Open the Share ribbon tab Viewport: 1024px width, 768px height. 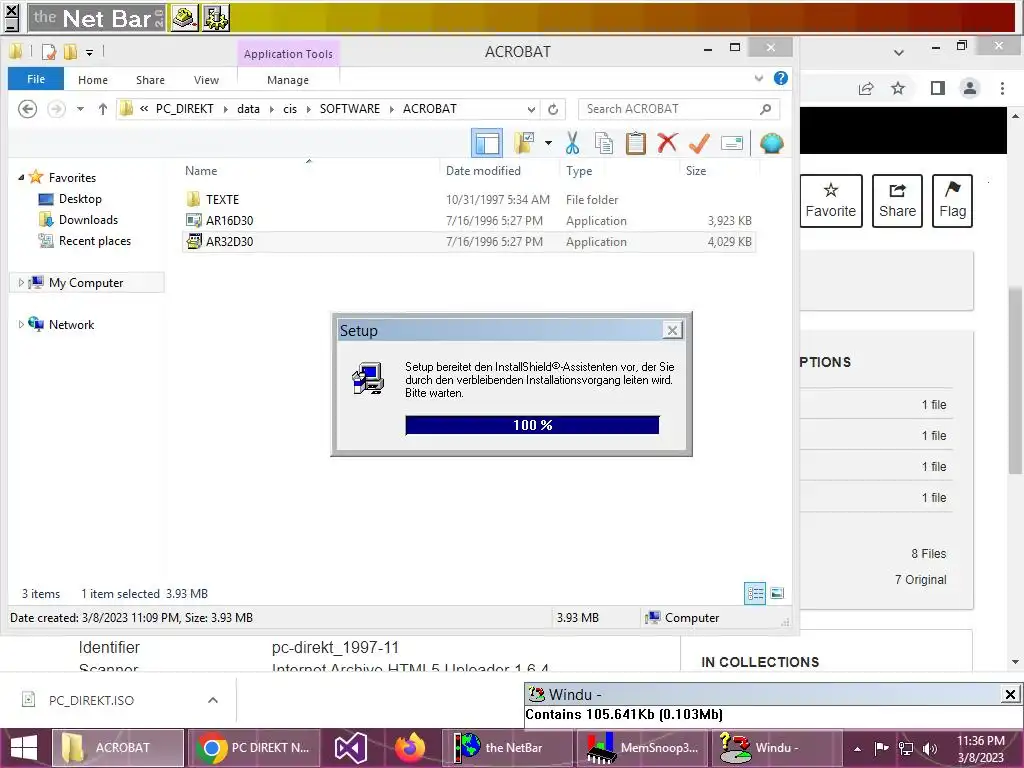(150, 80)
